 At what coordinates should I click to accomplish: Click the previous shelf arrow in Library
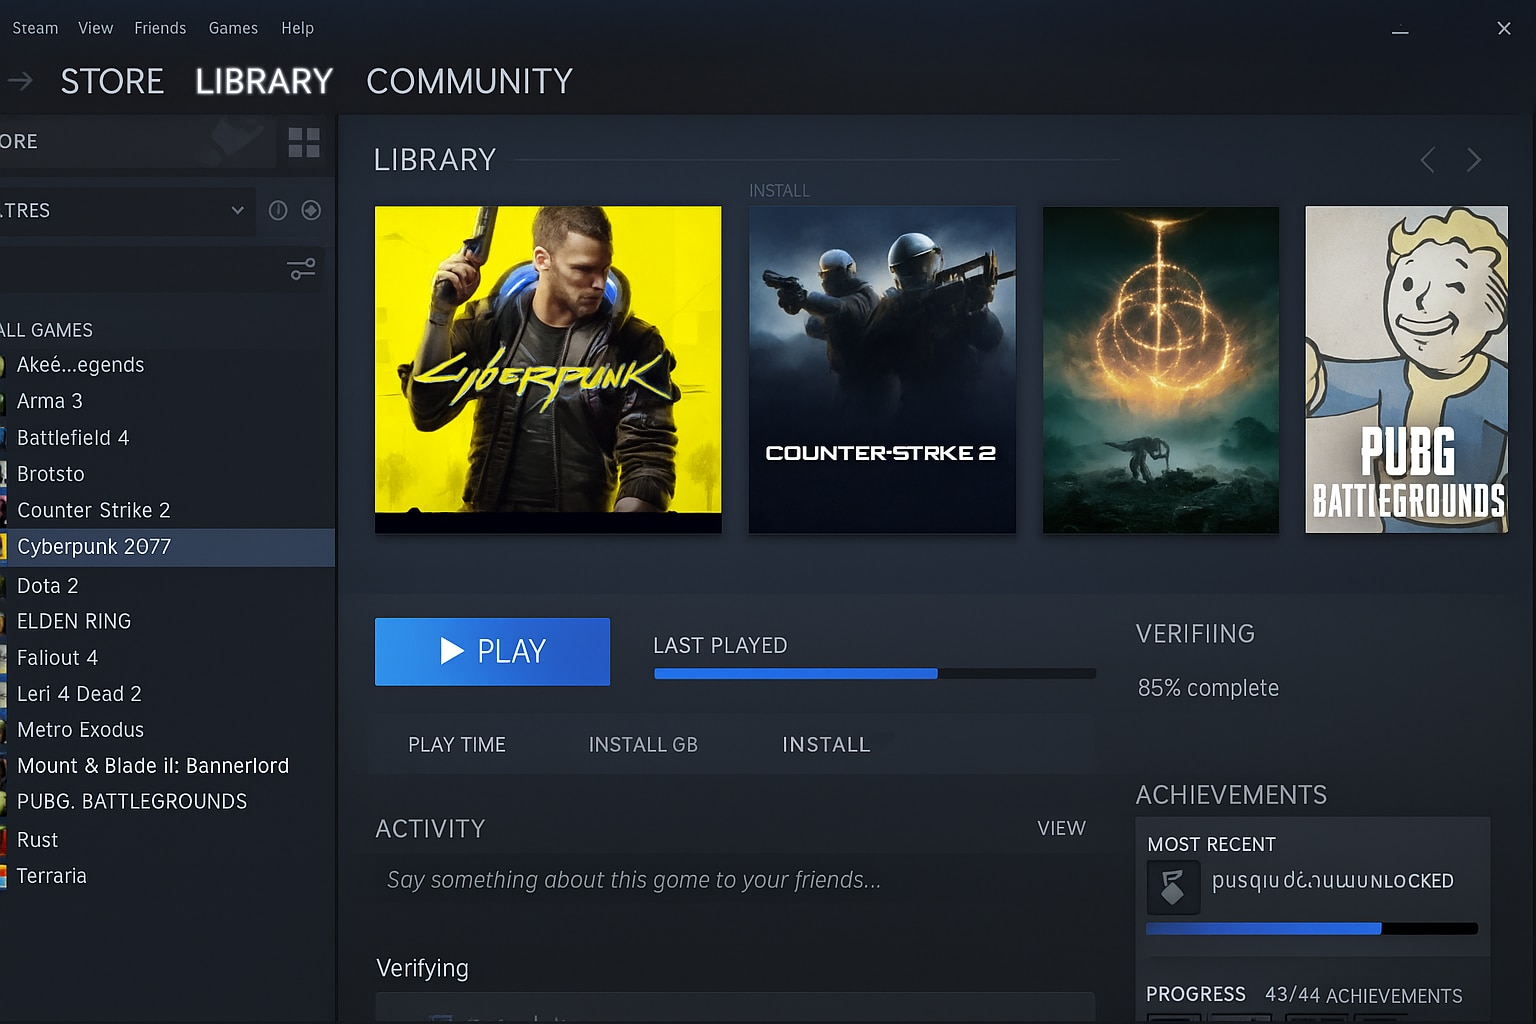point(1428,160)
